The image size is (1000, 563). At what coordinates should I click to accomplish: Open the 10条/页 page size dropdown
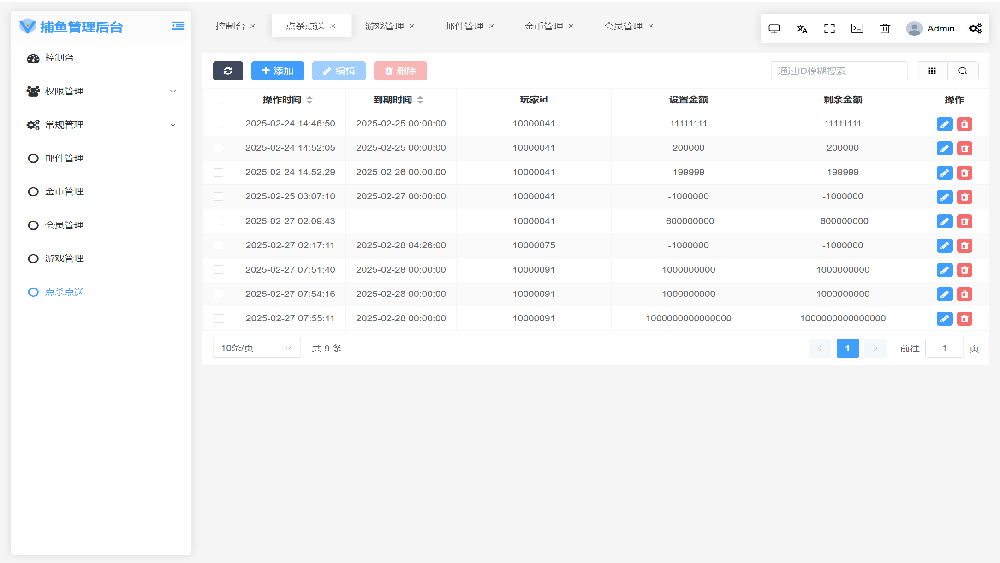click(x=257, y=348)
